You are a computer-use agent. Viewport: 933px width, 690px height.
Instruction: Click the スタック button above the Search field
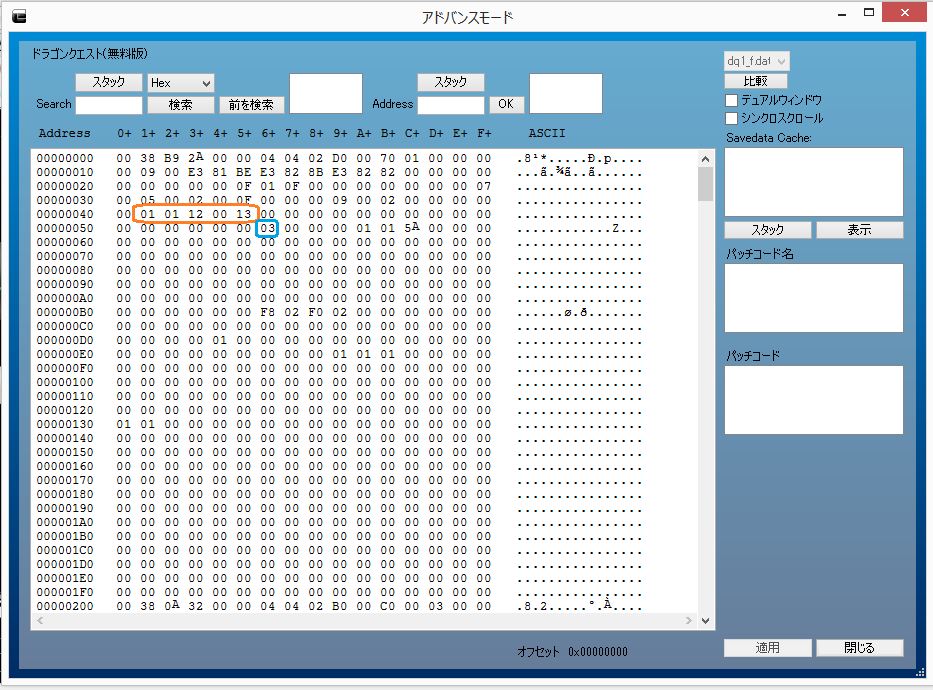[109, 82]
